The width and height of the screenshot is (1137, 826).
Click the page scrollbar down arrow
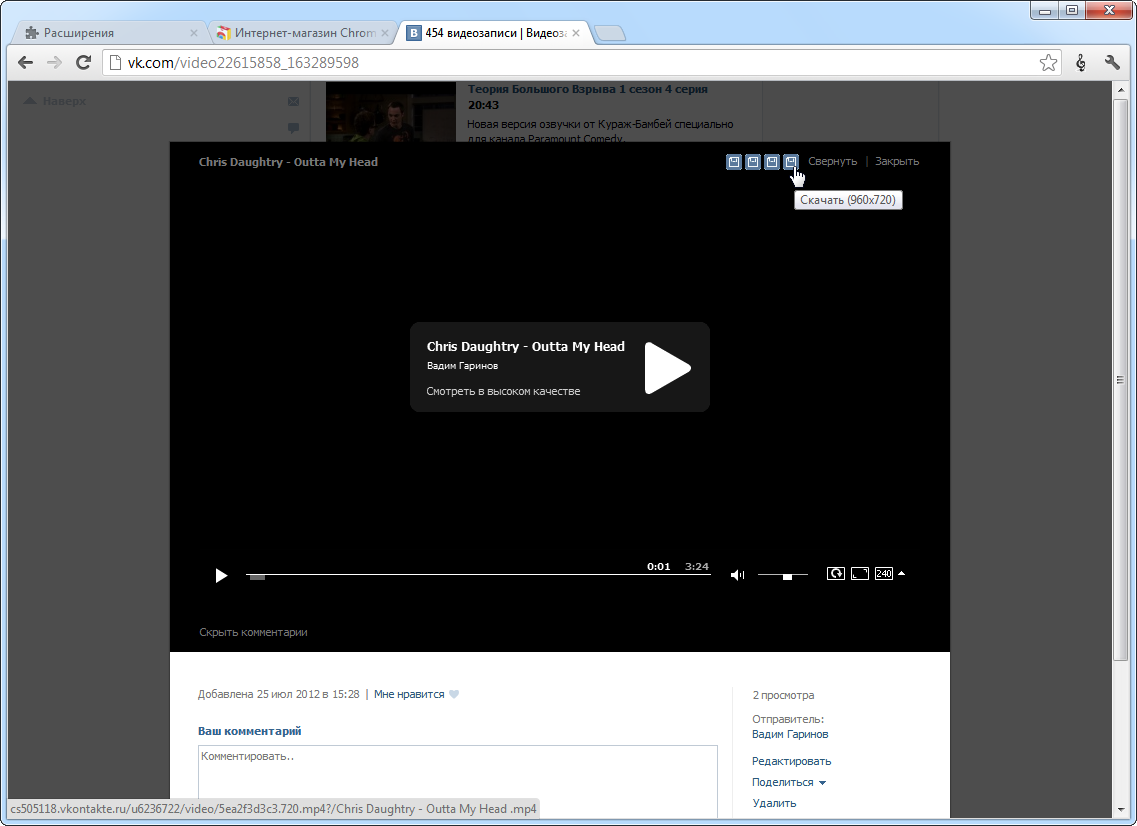1121,809
